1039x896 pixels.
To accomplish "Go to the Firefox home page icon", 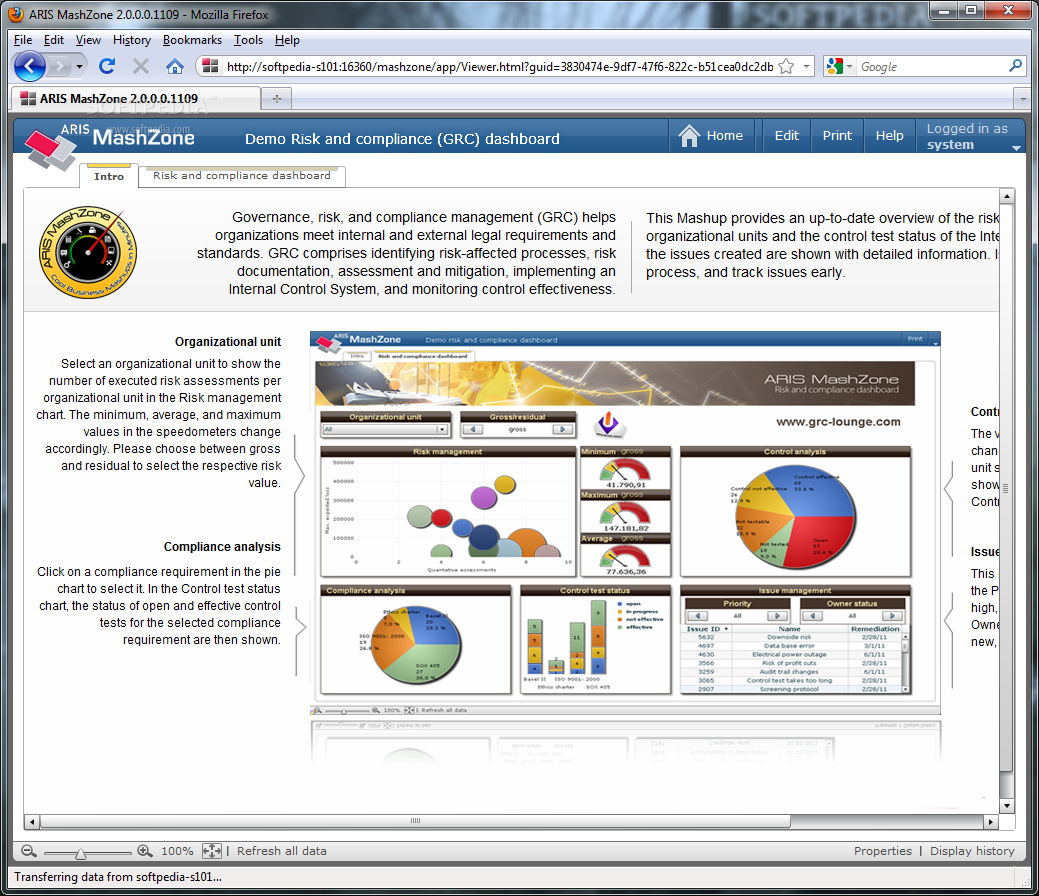I will (174, 66).
